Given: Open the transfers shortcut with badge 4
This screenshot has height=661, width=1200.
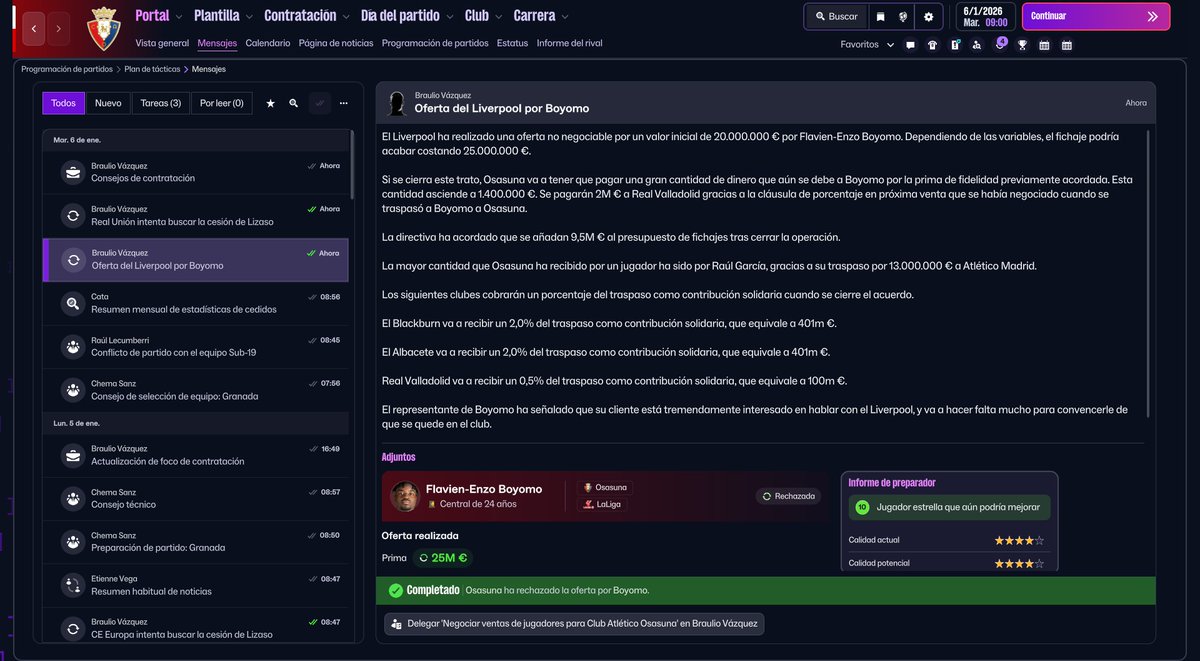Looking at the screenshot, I should pyautogui.click(x=999, y=44).
